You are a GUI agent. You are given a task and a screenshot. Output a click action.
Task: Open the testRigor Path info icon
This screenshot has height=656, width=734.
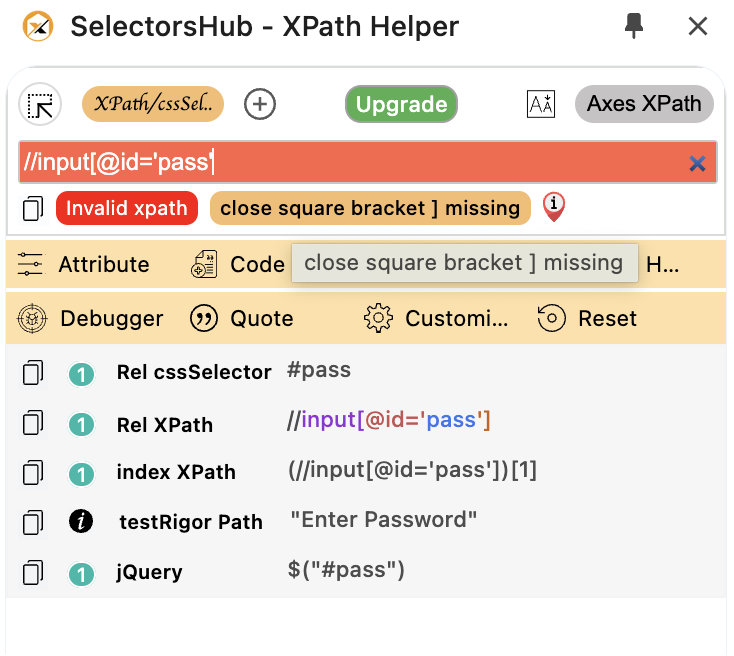[x=81, y=521]
